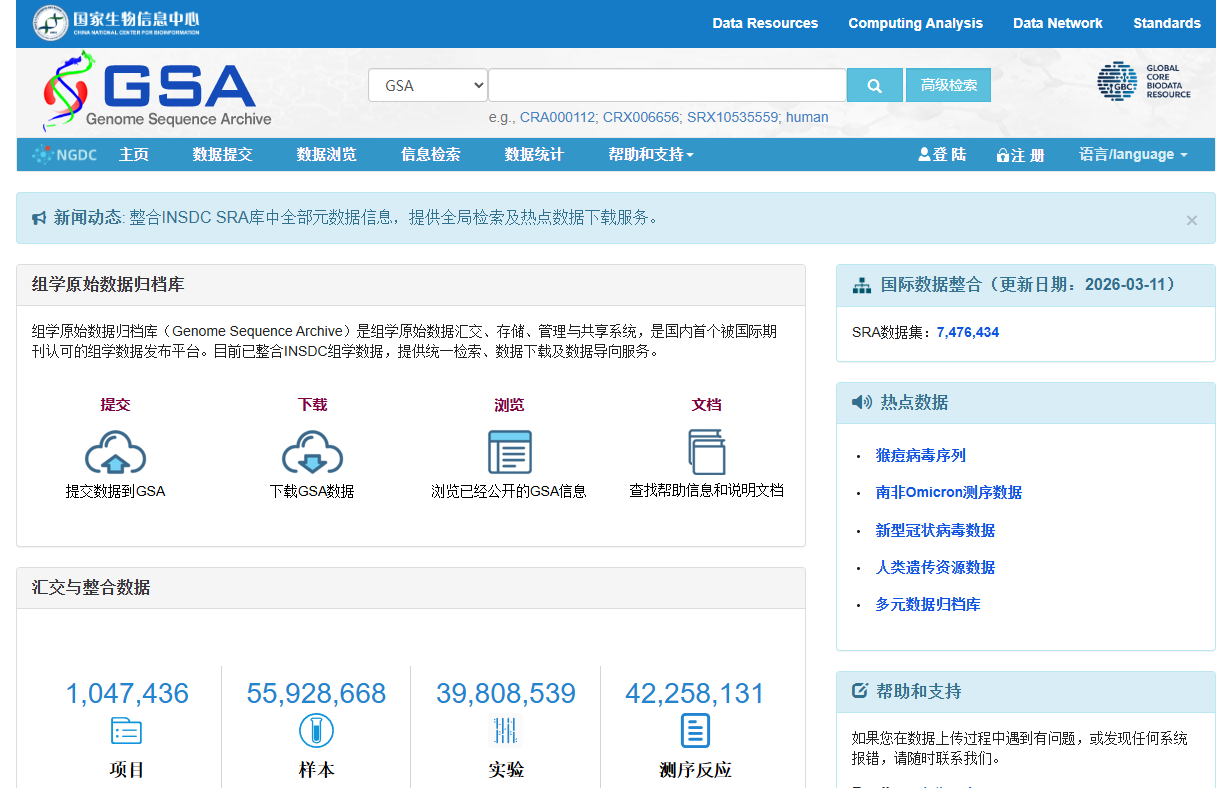Screen dimensions: 1231x788
Task: Click the download cloud icon under 下载
Action: pyautogui.click(x=312, y=452)
